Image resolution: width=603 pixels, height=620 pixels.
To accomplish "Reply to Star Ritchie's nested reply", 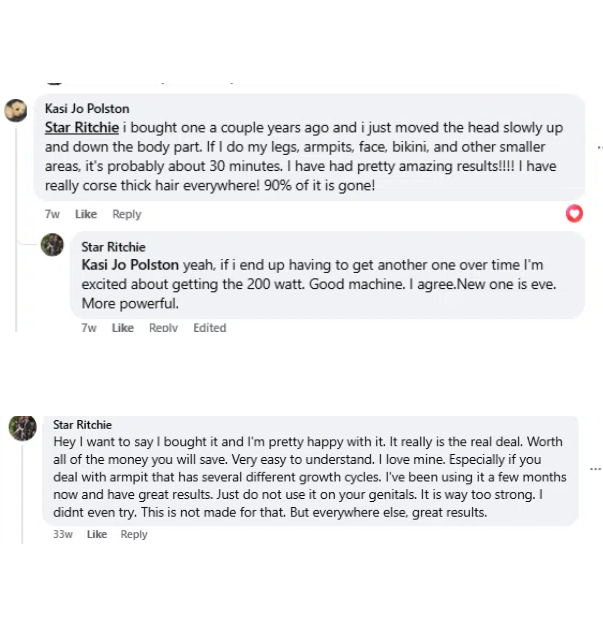I will 163,328.
